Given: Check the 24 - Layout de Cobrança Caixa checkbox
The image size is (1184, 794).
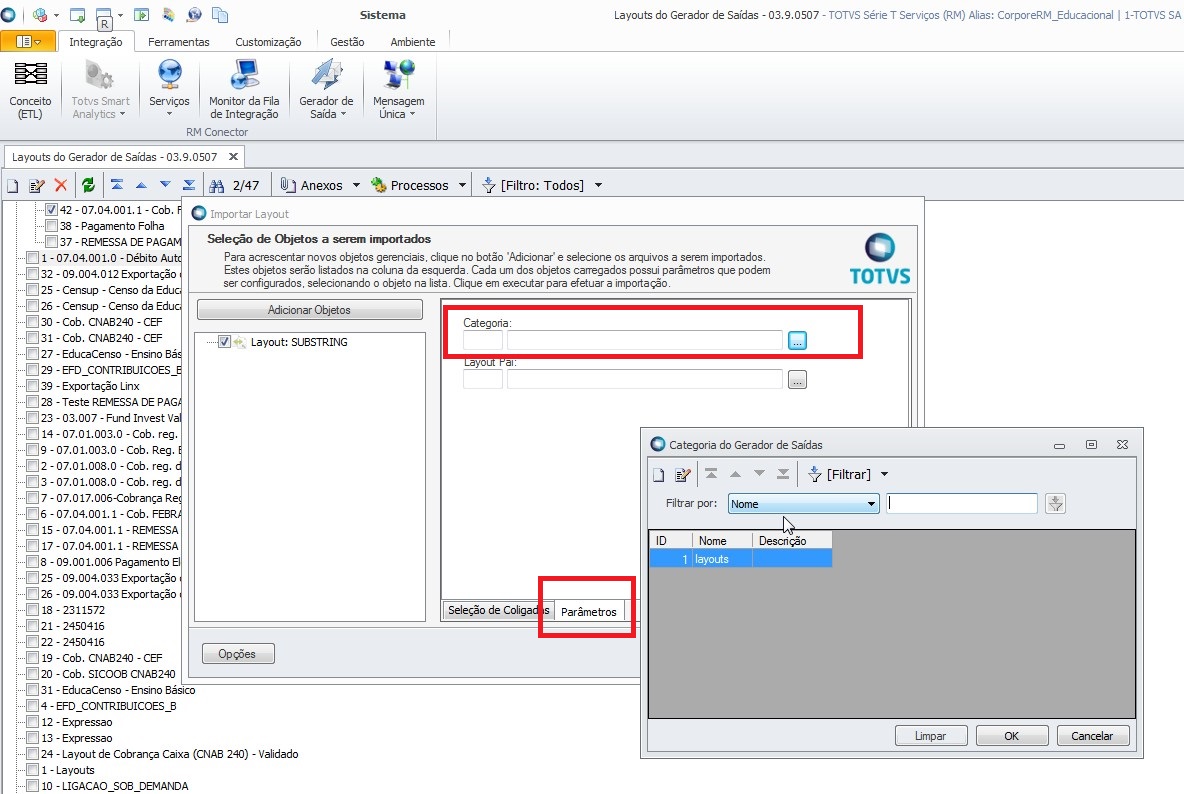Looking at the screenshot, I should (32, 754).
